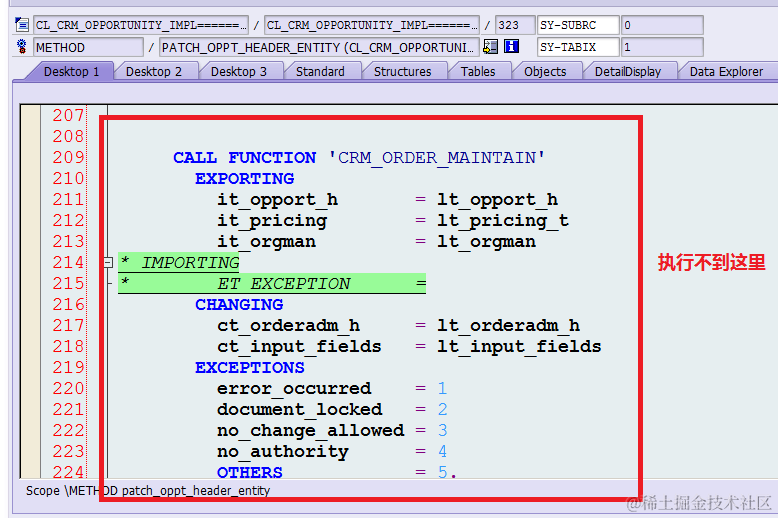Viewport: 778px width, 518px height.
Task: Collapse the comment block at line 214
Action: tap(108, 262)
